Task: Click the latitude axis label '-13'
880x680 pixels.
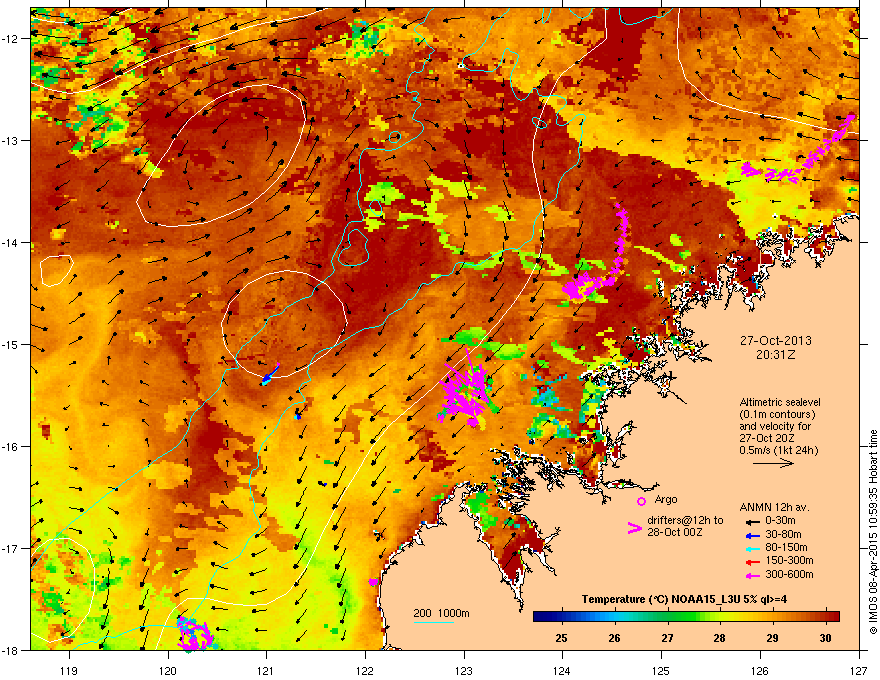Action: tap(10, 140)
